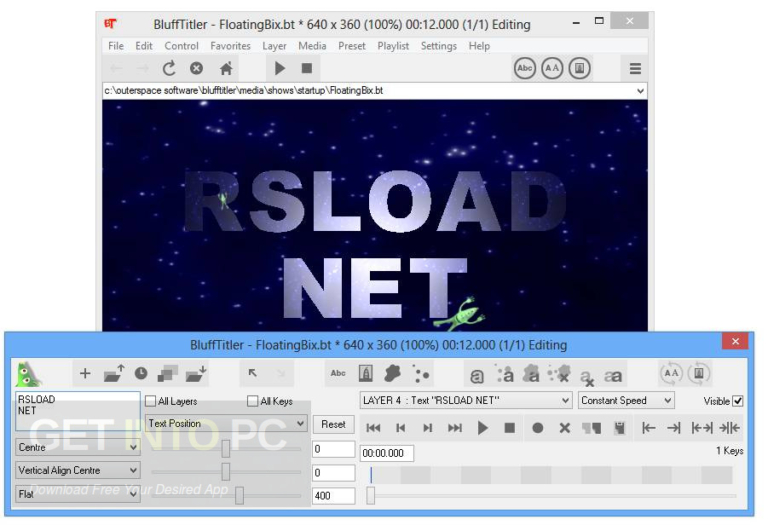
Task: Add the blob-shaped layer icon
Action: (x=392, y=374)
